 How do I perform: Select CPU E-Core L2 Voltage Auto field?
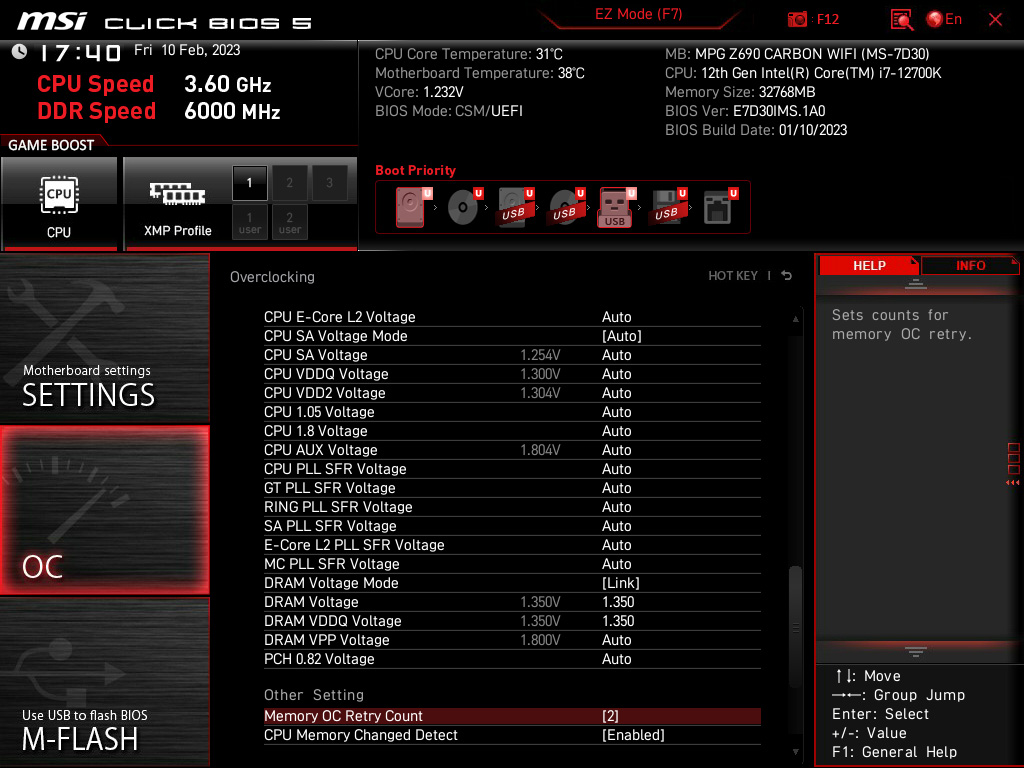(616, 317)
